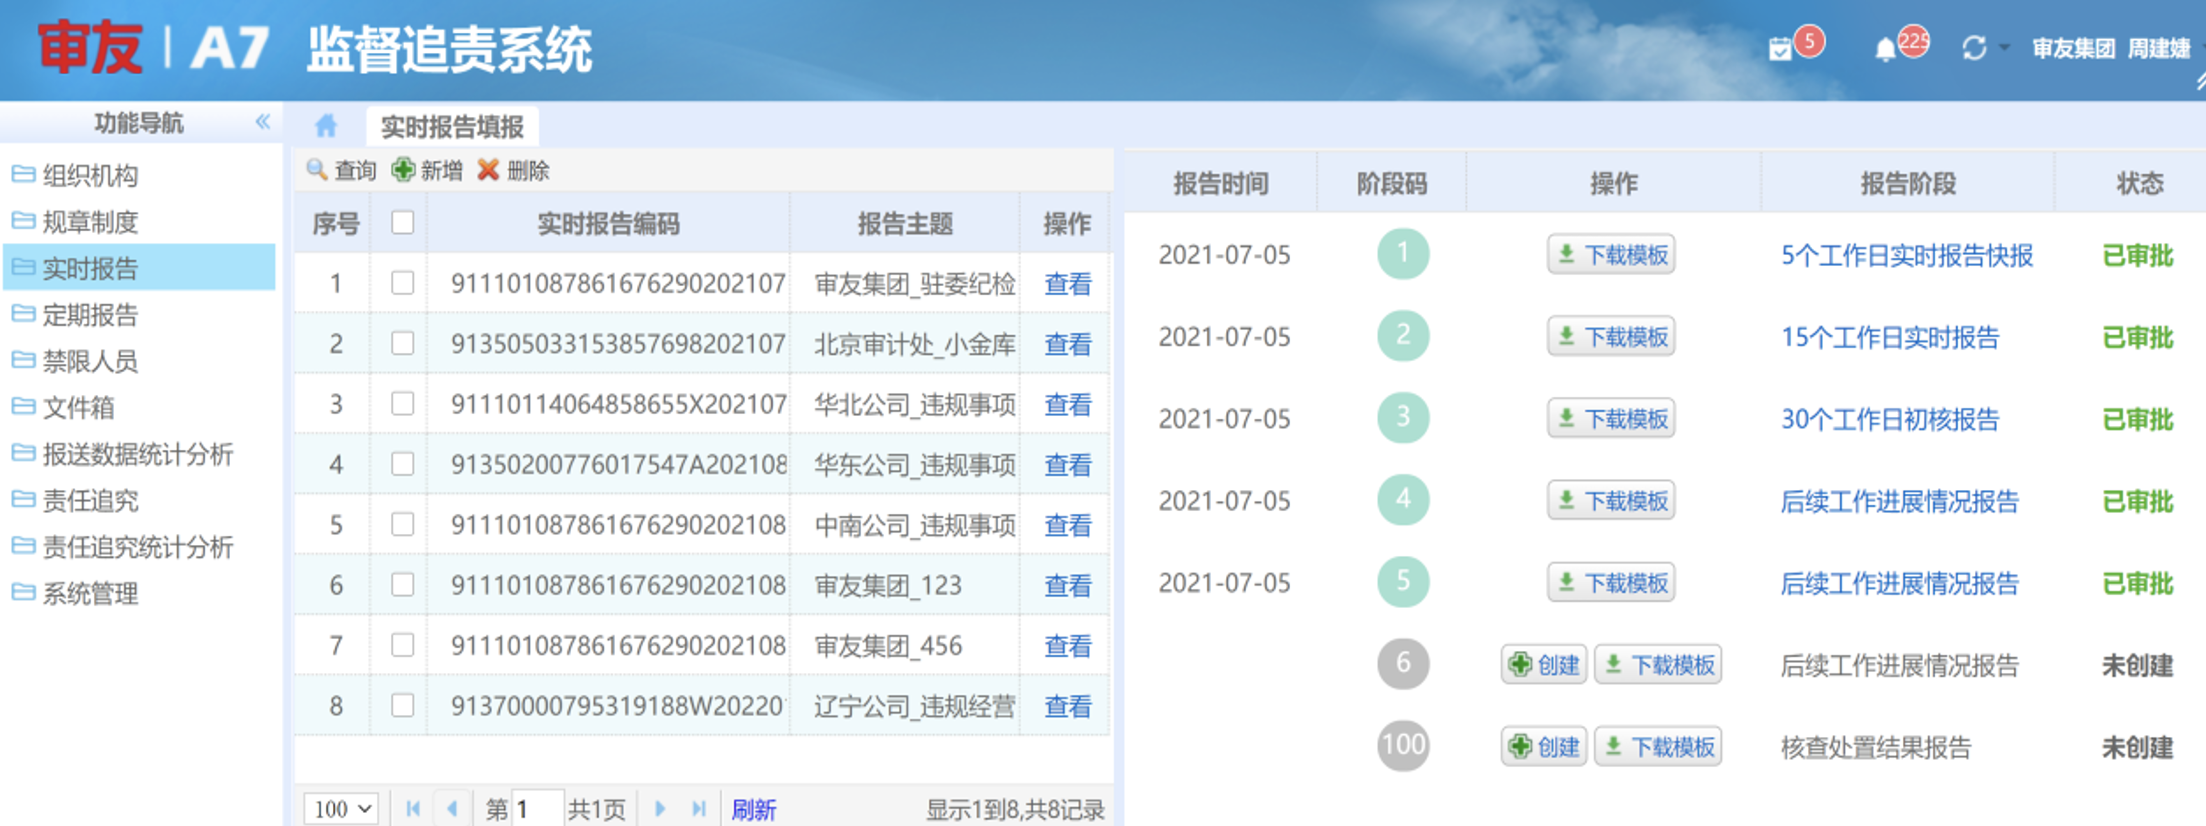Open user account 审友集团 周建婕

coord(2110,49)
